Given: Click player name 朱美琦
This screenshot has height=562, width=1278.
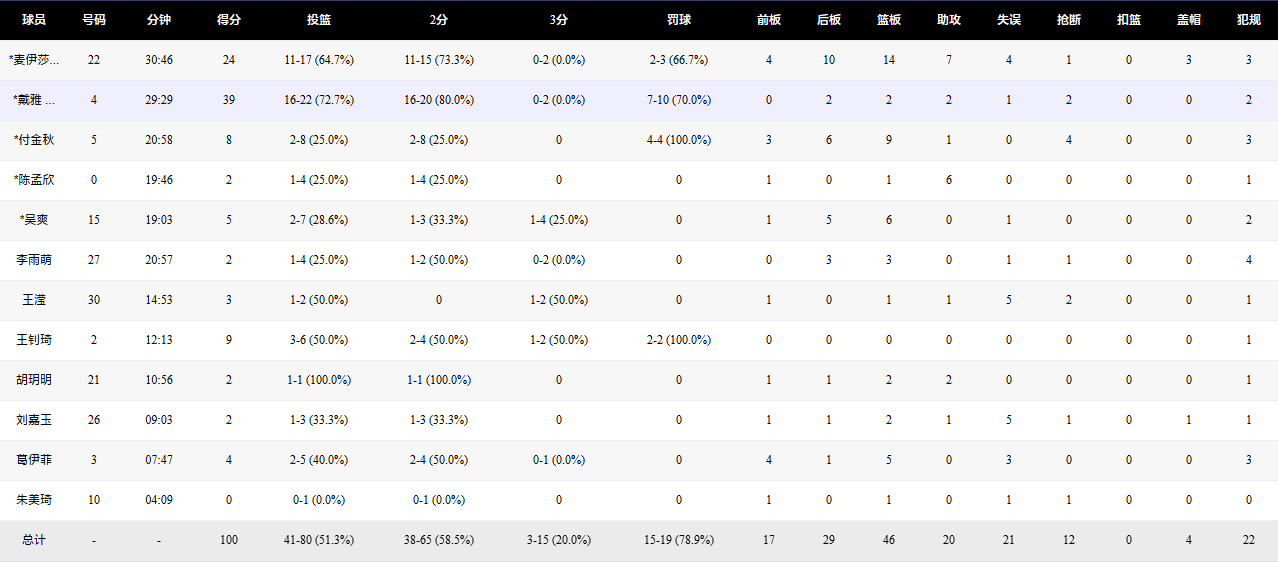Looking at the screenshot, I should (34, 500).
